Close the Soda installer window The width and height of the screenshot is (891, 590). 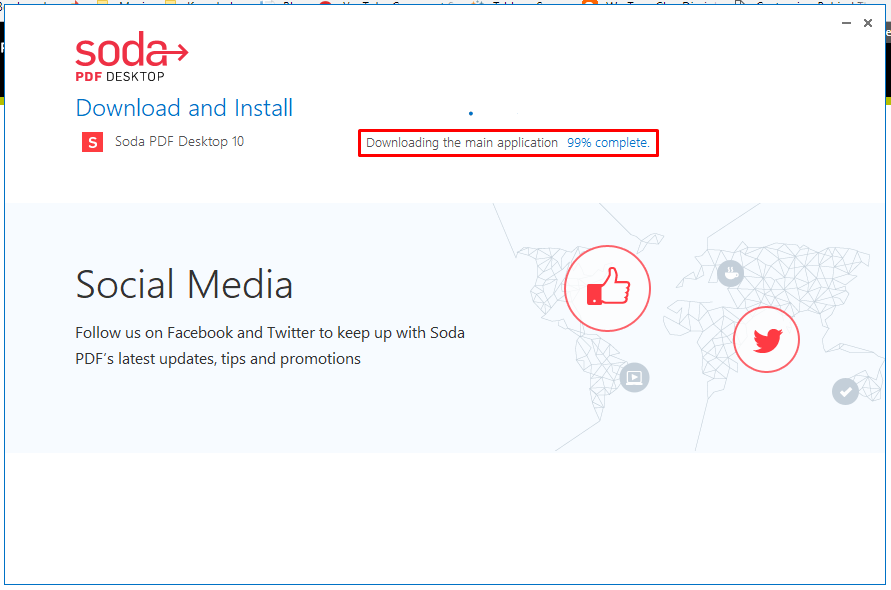[868, 23]
